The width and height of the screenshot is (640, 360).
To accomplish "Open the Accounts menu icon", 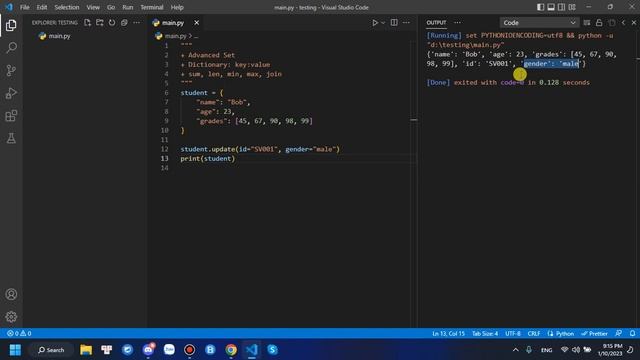I will coord(11,294).
